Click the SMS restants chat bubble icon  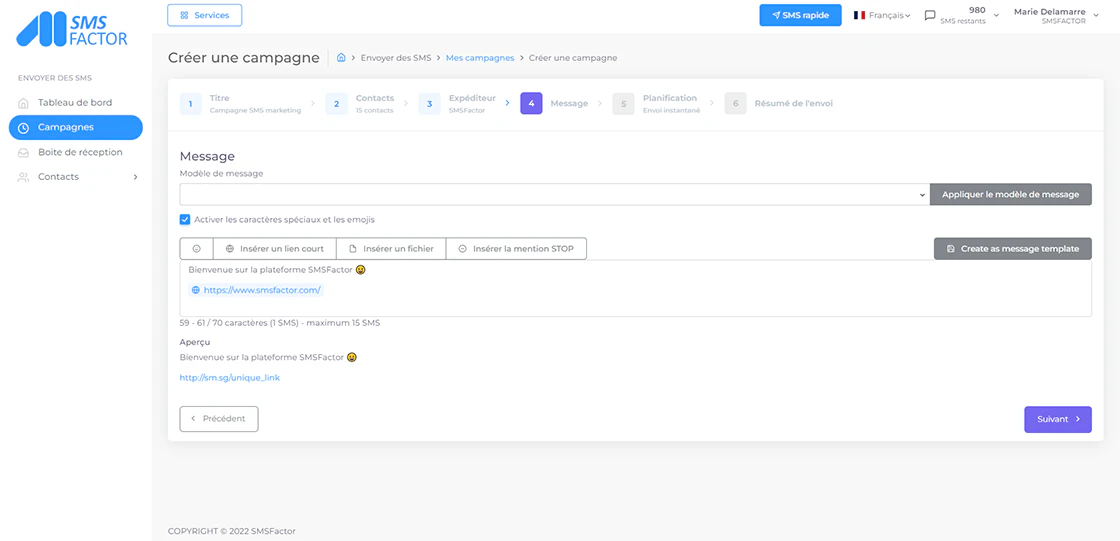[929, 15]
